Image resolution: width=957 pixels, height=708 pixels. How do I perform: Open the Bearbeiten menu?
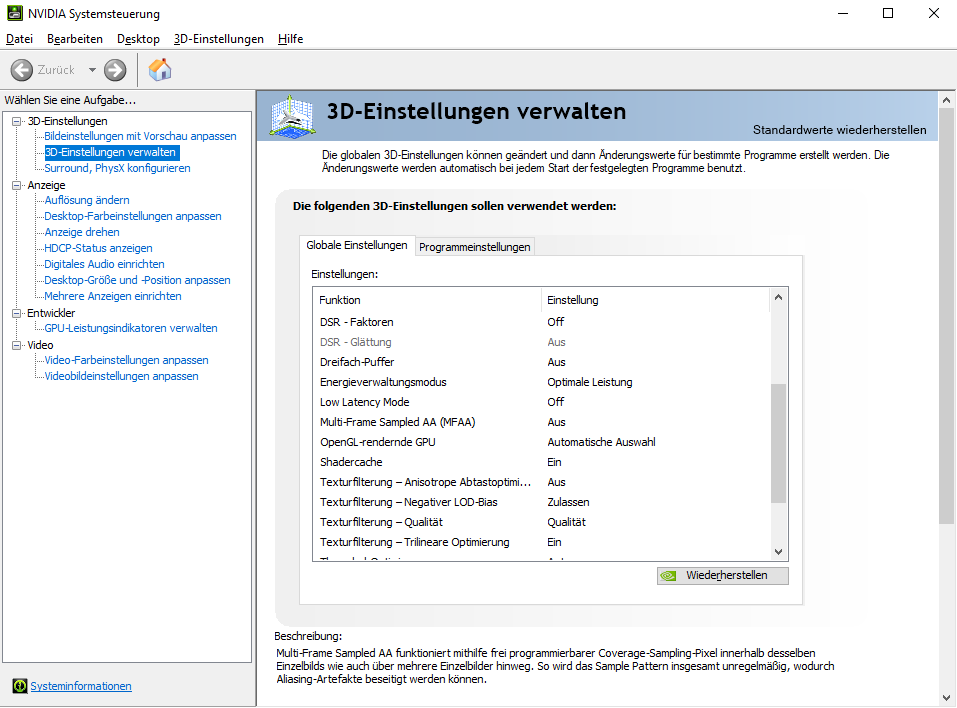click(74, 39)
